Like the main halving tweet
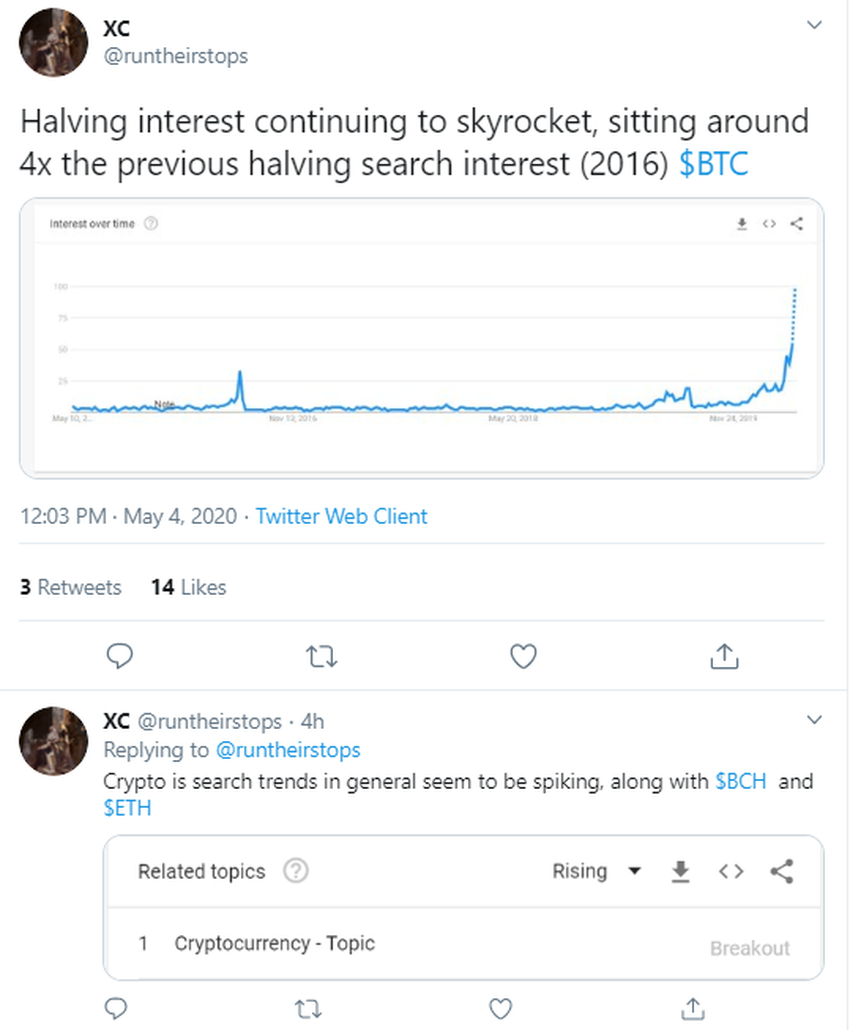The width and height of the screenshot is (850, 1030). pyautogui.click(x=523, y=656)
